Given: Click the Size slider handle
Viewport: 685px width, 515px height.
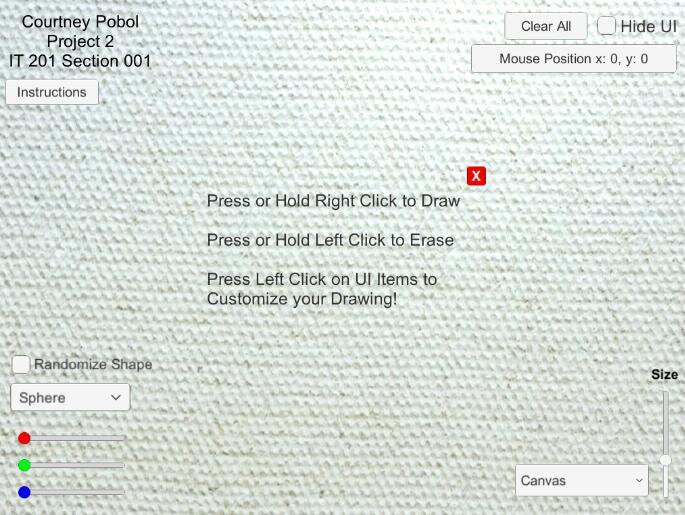Looking at the screenshot, I should coord(665,460).
